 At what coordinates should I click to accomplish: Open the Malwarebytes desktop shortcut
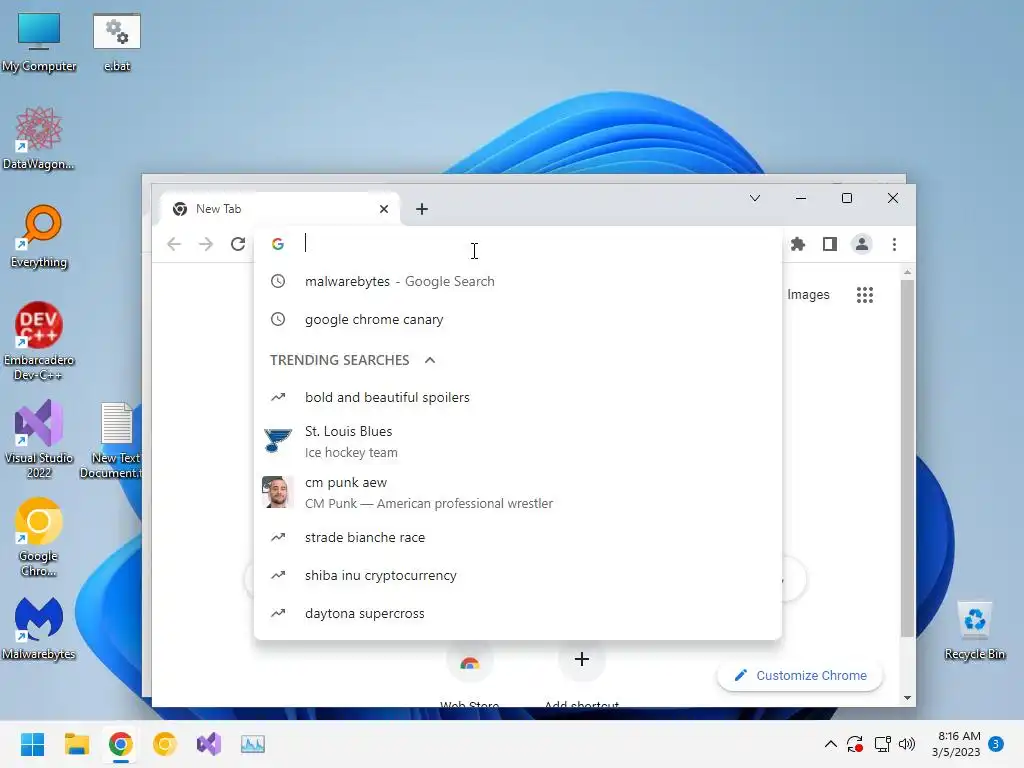click(x=39, y=628)
